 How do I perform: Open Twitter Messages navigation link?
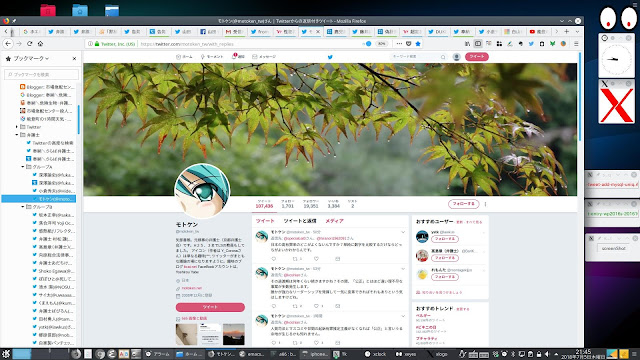pyautogui.click(x=264, y=57)
